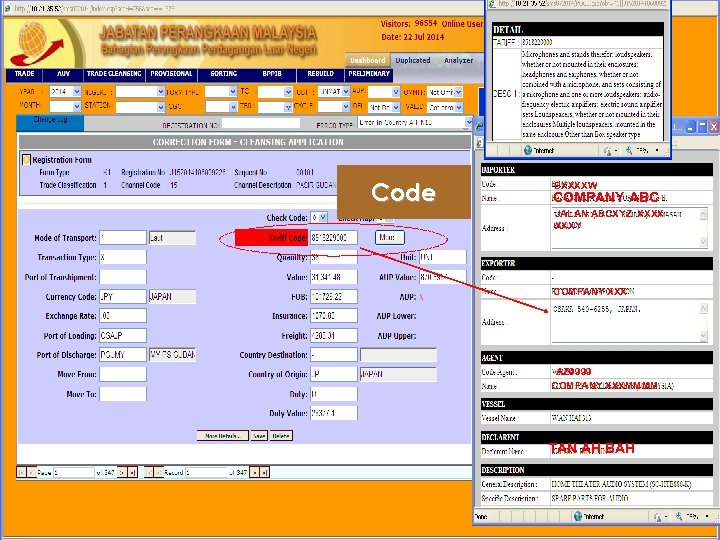The height and width of the screenshot is (540, 720).
Task: Click the More button beside Tariff Code
Action: pos(389,237)
